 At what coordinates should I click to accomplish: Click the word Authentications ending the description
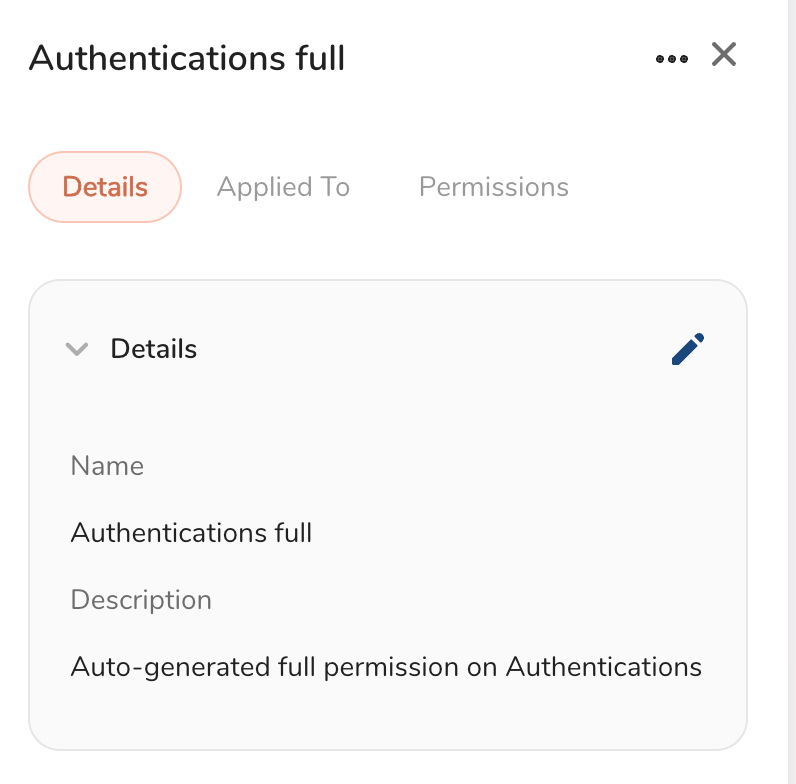pyautogui.click(x=604, y=666)
